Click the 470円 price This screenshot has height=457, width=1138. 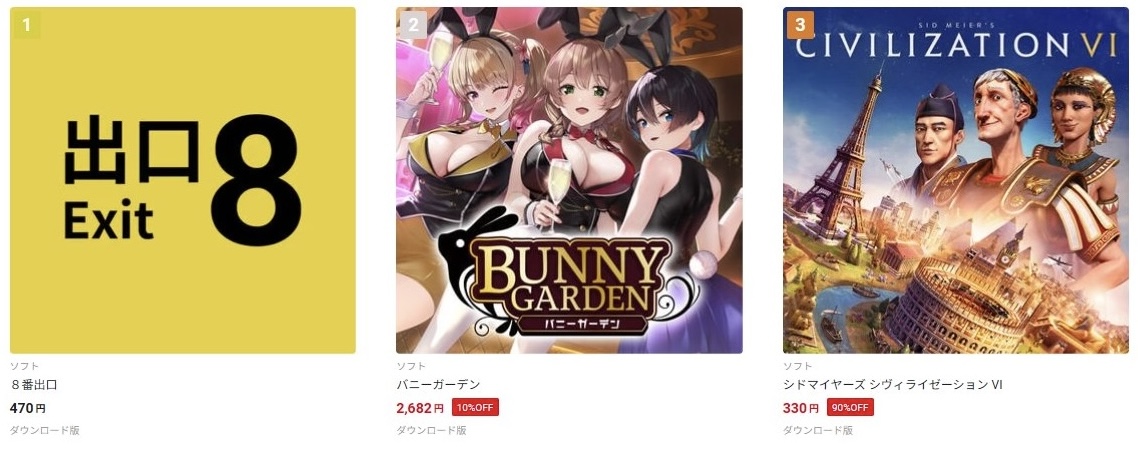coord(28,408)
